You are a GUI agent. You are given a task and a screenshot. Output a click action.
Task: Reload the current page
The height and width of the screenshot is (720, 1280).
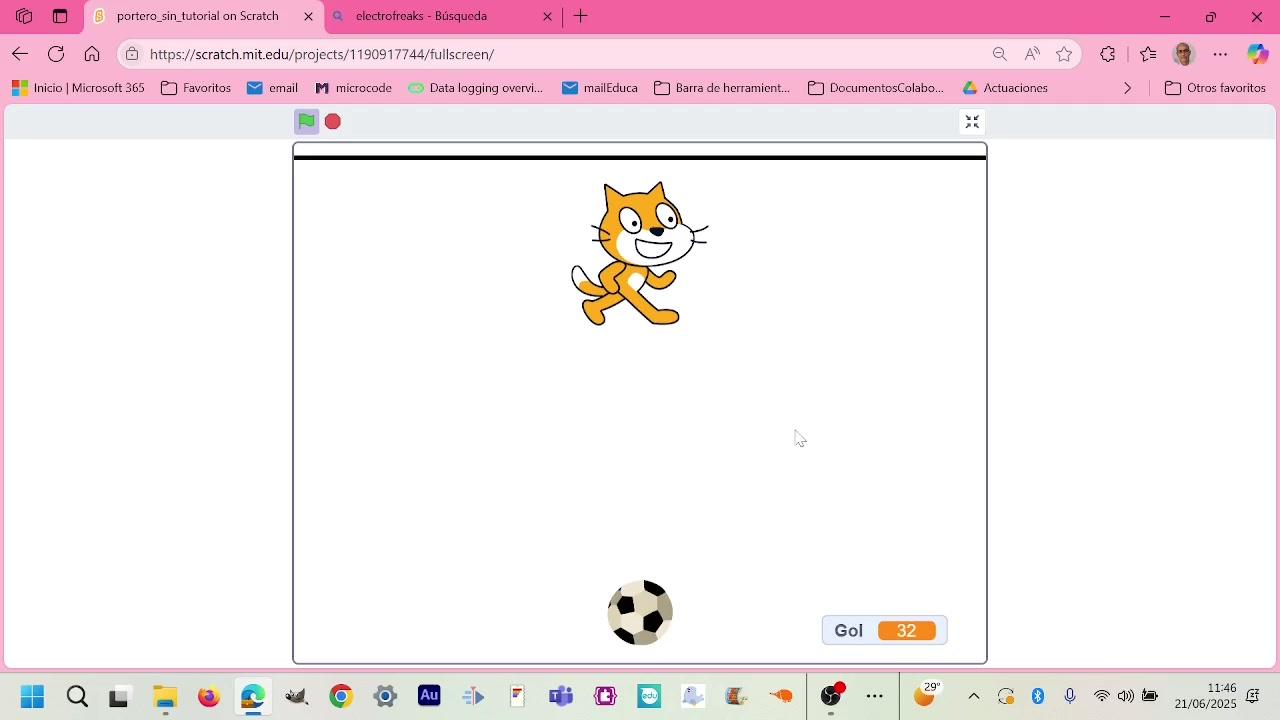click(56, 54)
